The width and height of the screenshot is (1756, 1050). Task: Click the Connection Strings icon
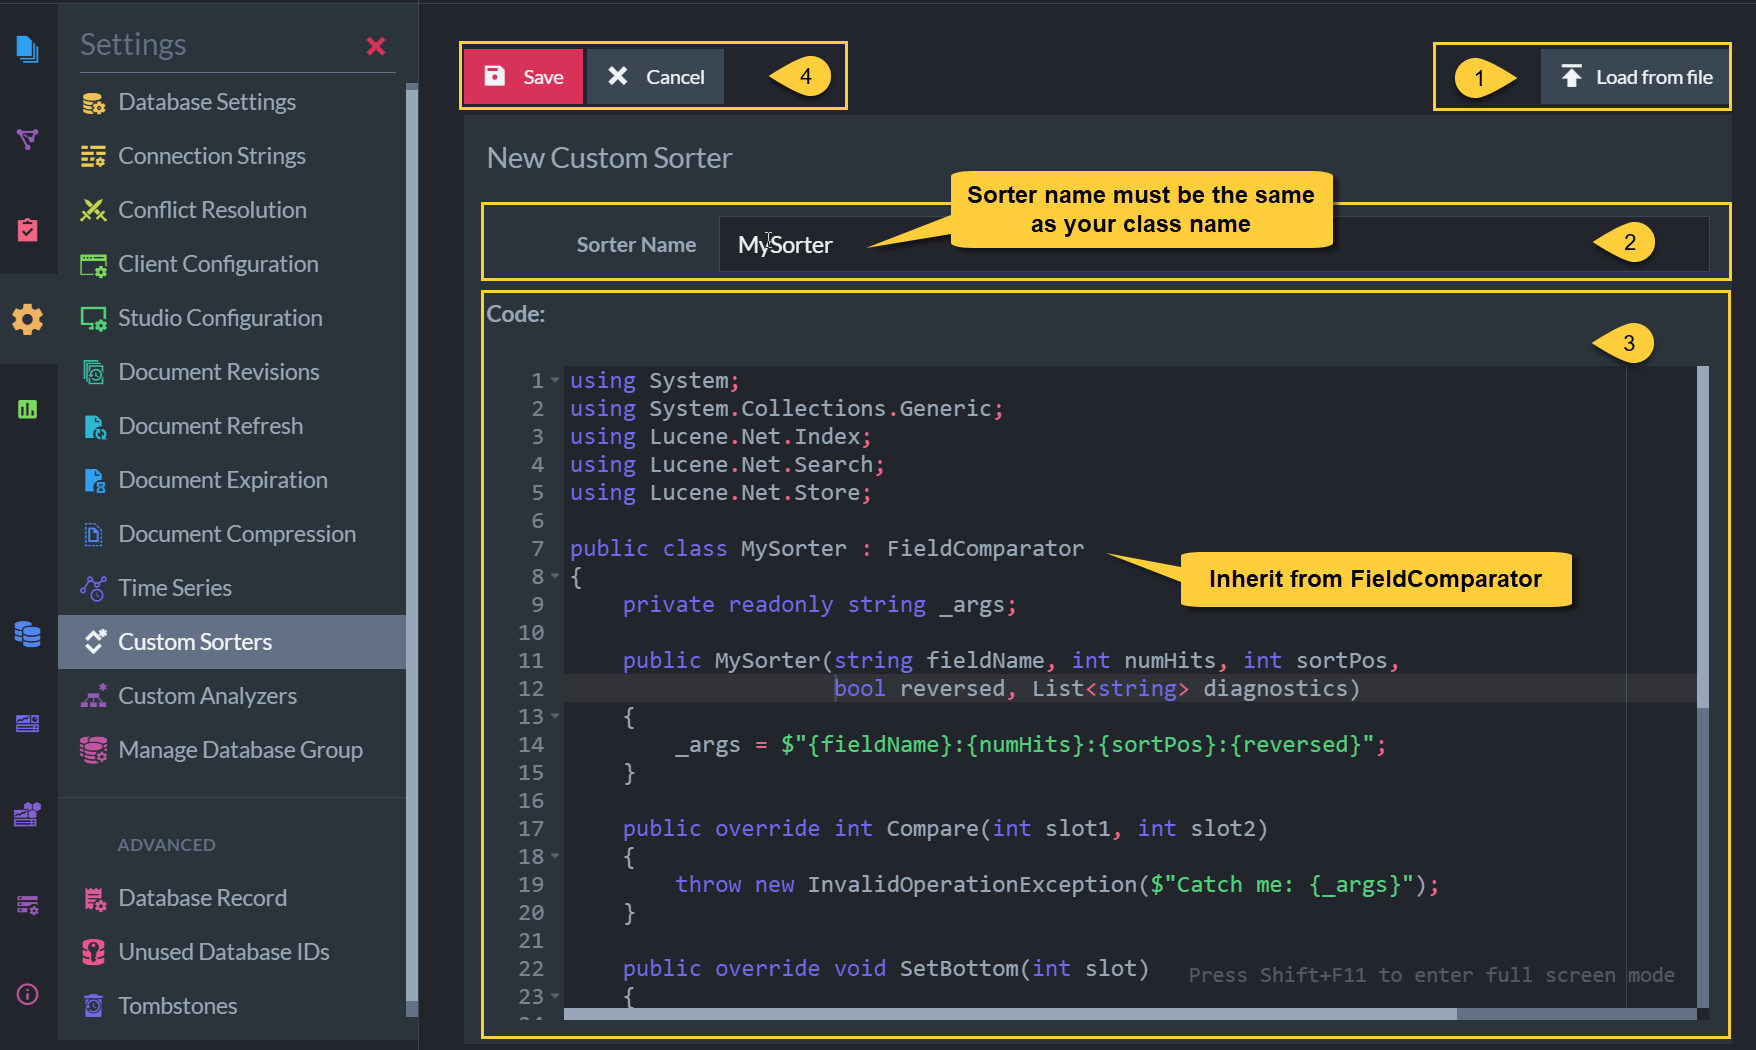click(94, 156)
